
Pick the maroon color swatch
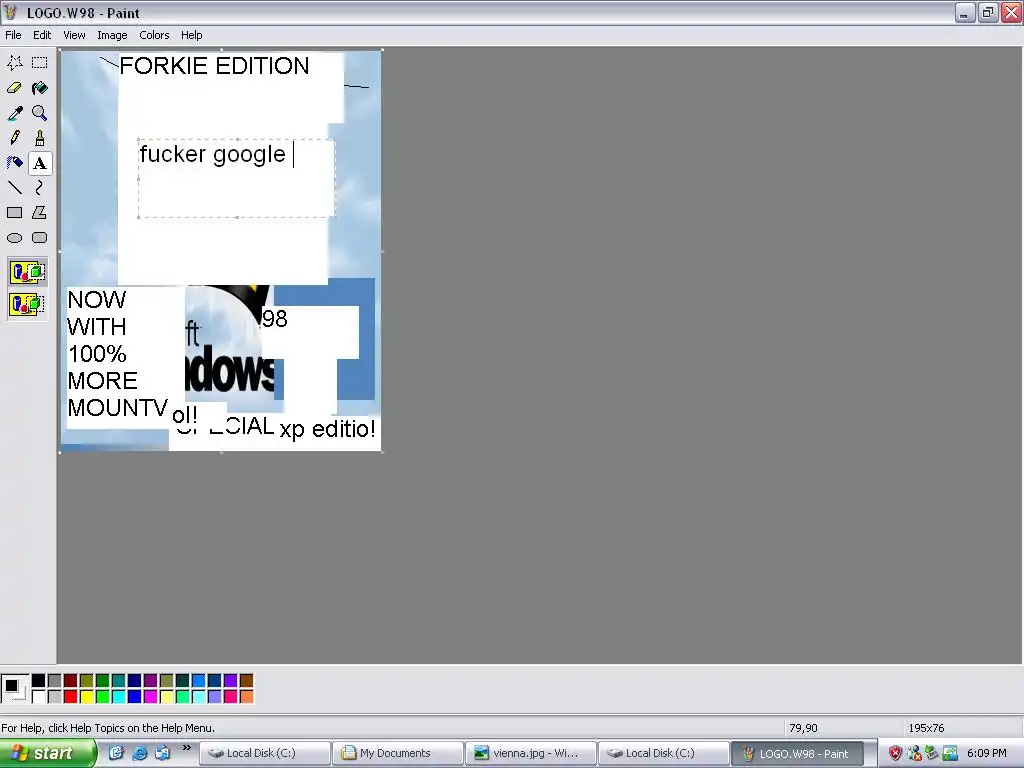click(x=71, y=681)
